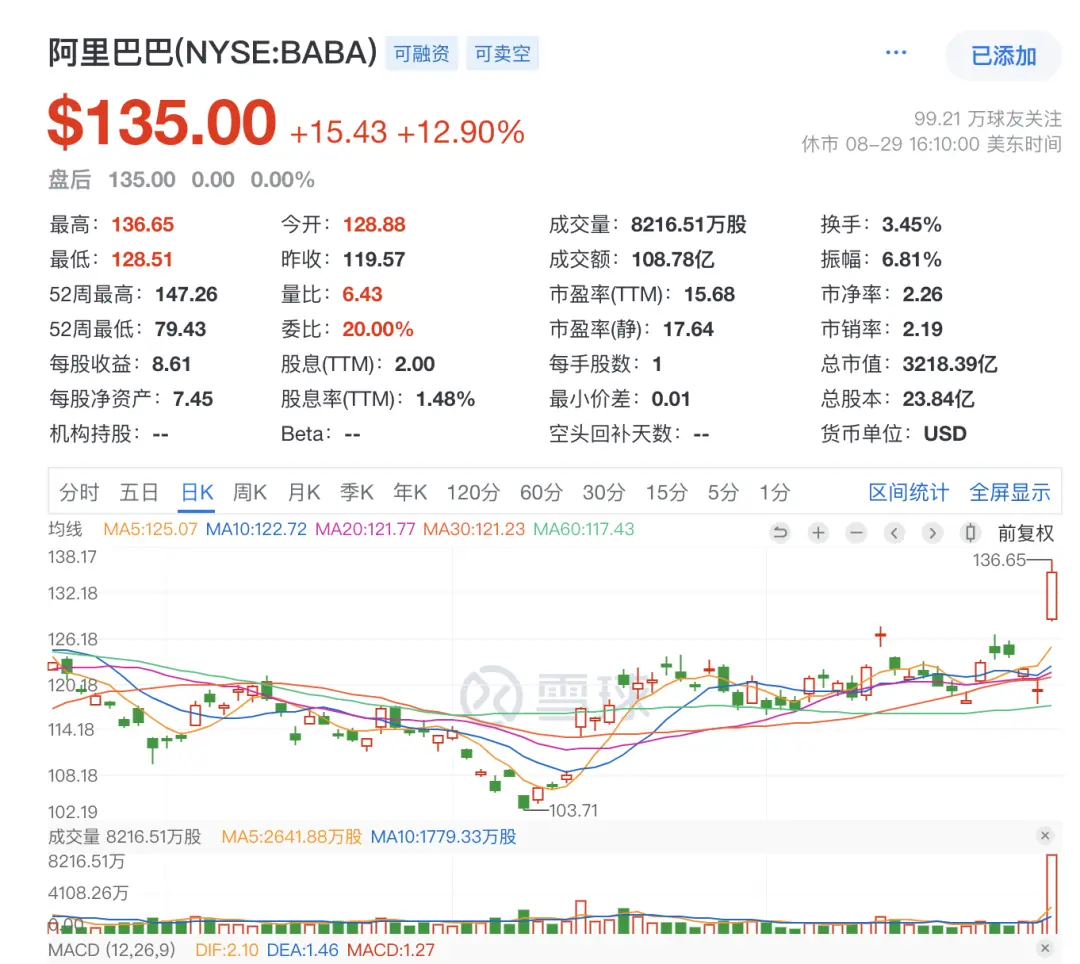Click the last red candlestick at 136.65
This screenshot has width=1080, height=964.
(1051, 596)
